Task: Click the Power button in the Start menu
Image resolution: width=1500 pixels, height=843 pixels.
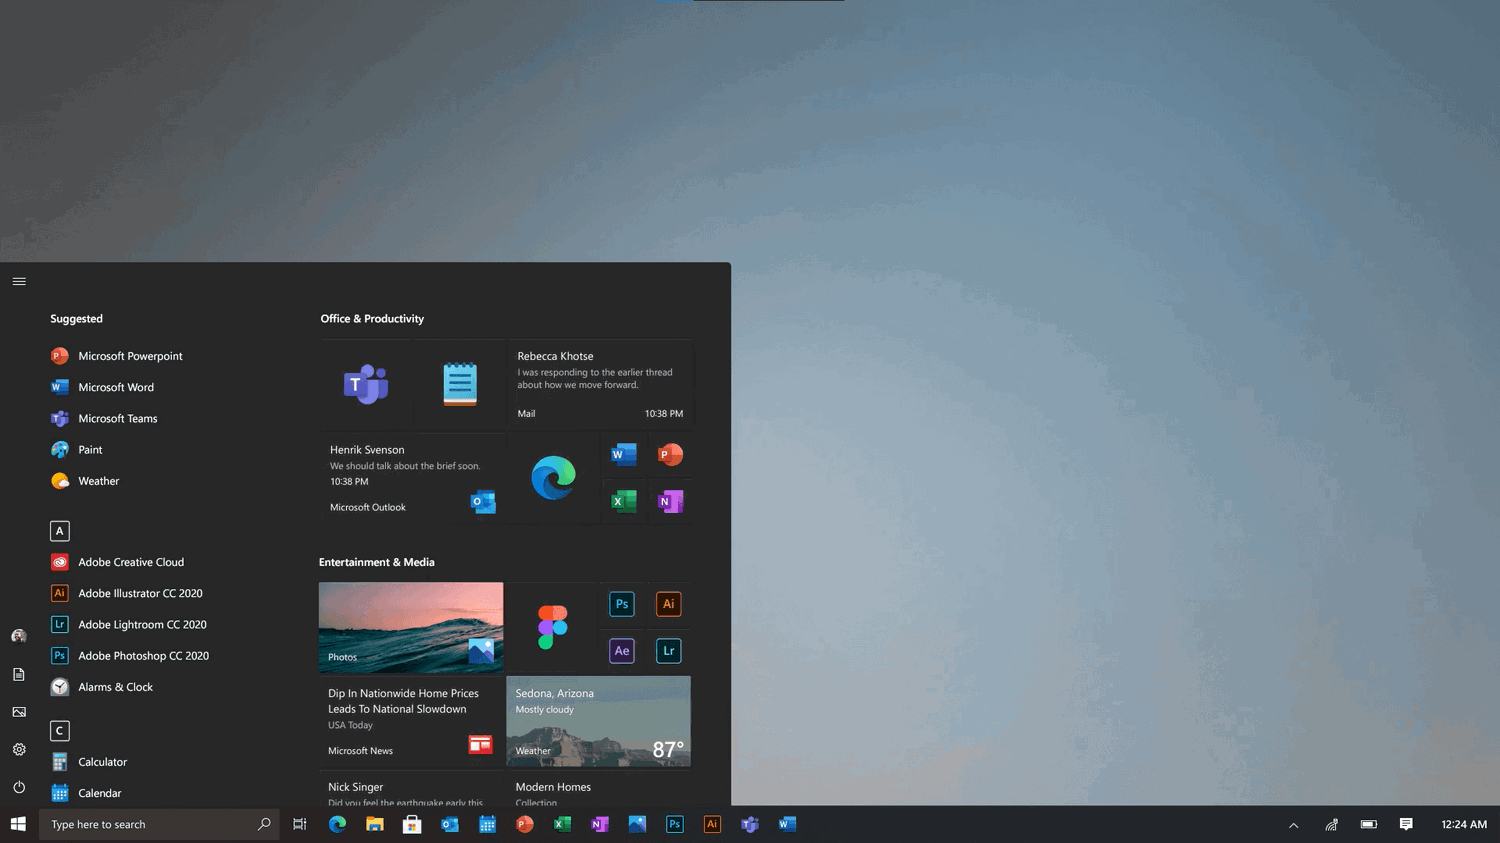Action: [x=18, y=787]
